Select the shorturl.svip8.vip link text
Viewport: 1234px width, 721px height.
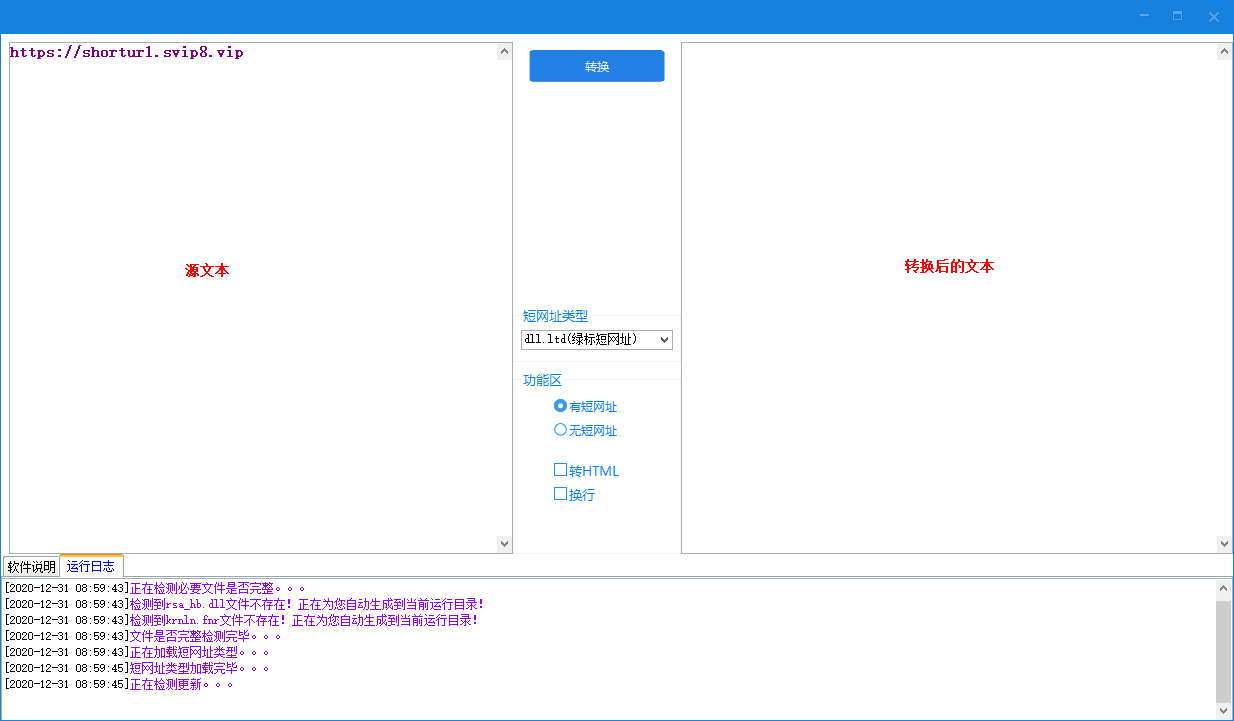126,52
